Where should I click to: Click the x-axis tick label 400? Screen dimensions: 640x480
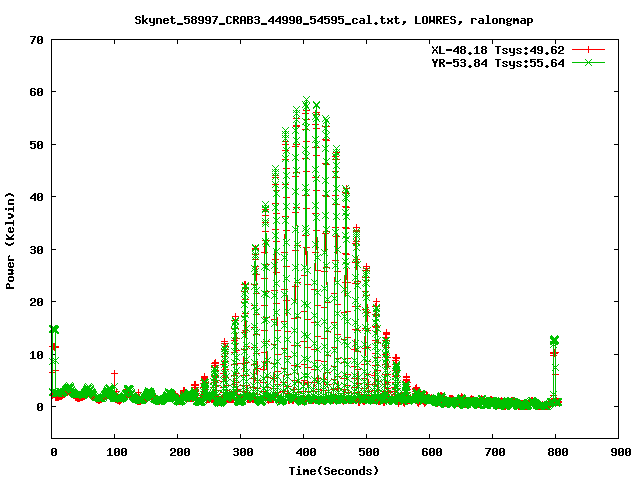[x=306, y=452]
